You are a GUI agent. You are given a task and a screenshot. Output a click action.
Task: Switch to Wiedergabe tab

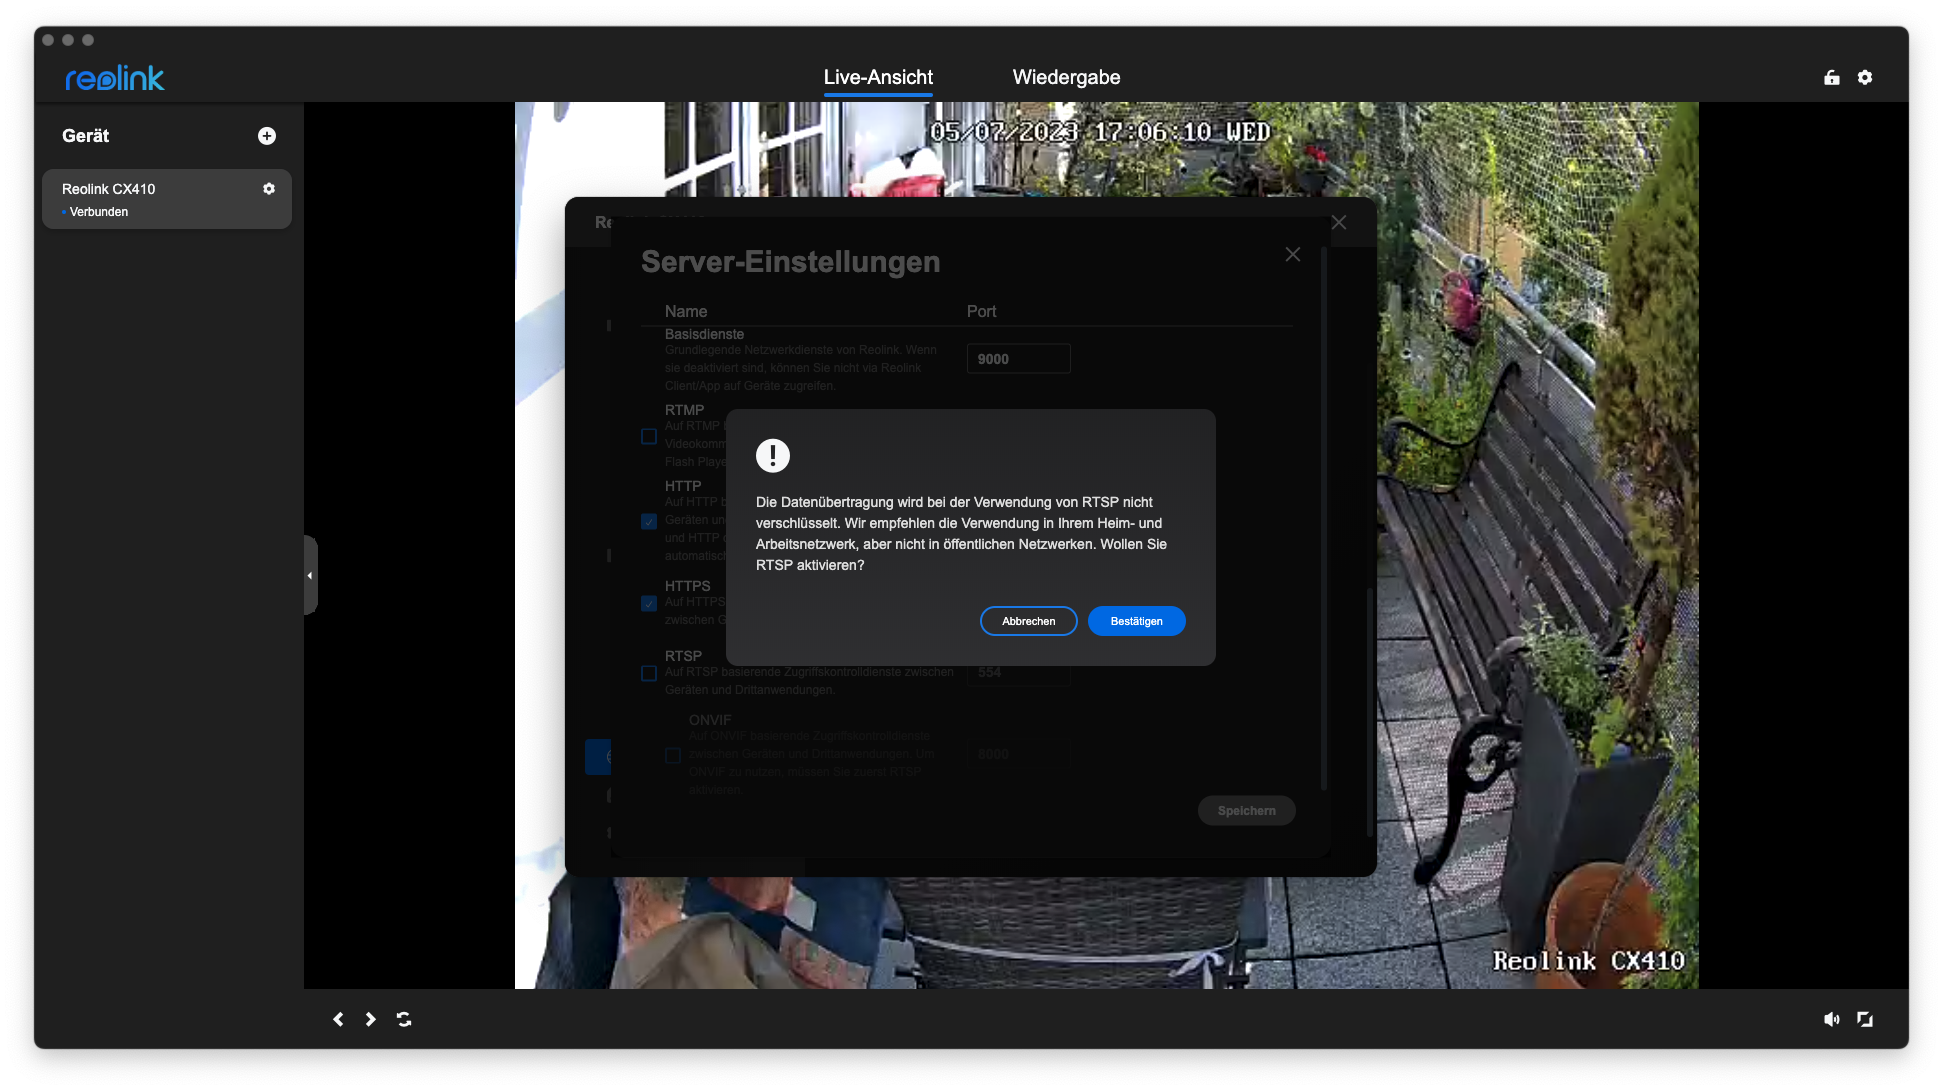1066,78
